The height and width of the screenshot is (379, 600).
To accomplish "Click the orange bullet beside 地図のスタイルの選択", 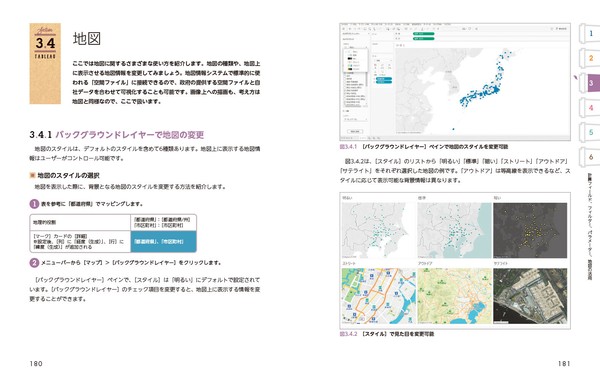I will pos(33,175).
